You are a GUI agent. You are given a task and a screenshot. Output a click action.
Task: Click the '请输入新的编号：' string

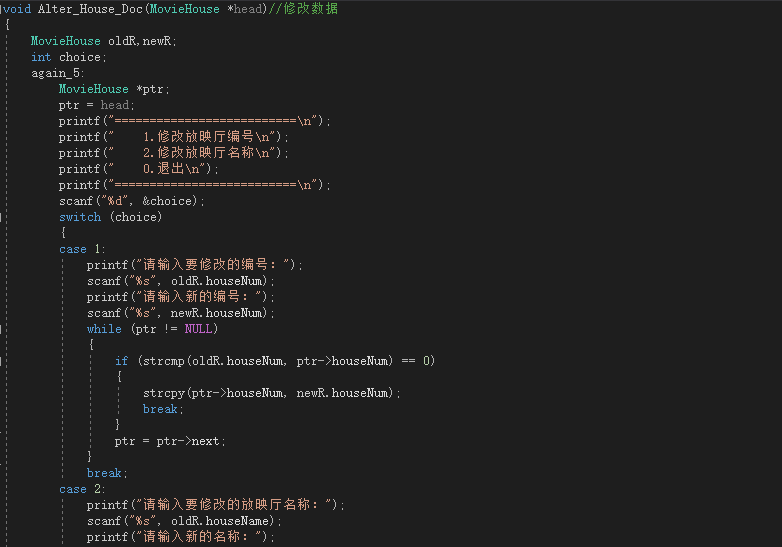(x=198, y=297)
